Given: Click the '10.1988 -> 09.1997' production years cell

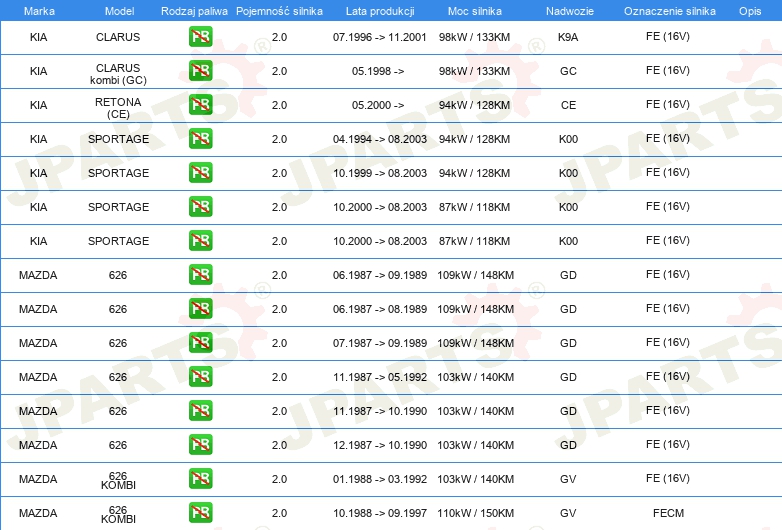Looking at the screenshot, I should pyautogui.click(x=380, y=513).
